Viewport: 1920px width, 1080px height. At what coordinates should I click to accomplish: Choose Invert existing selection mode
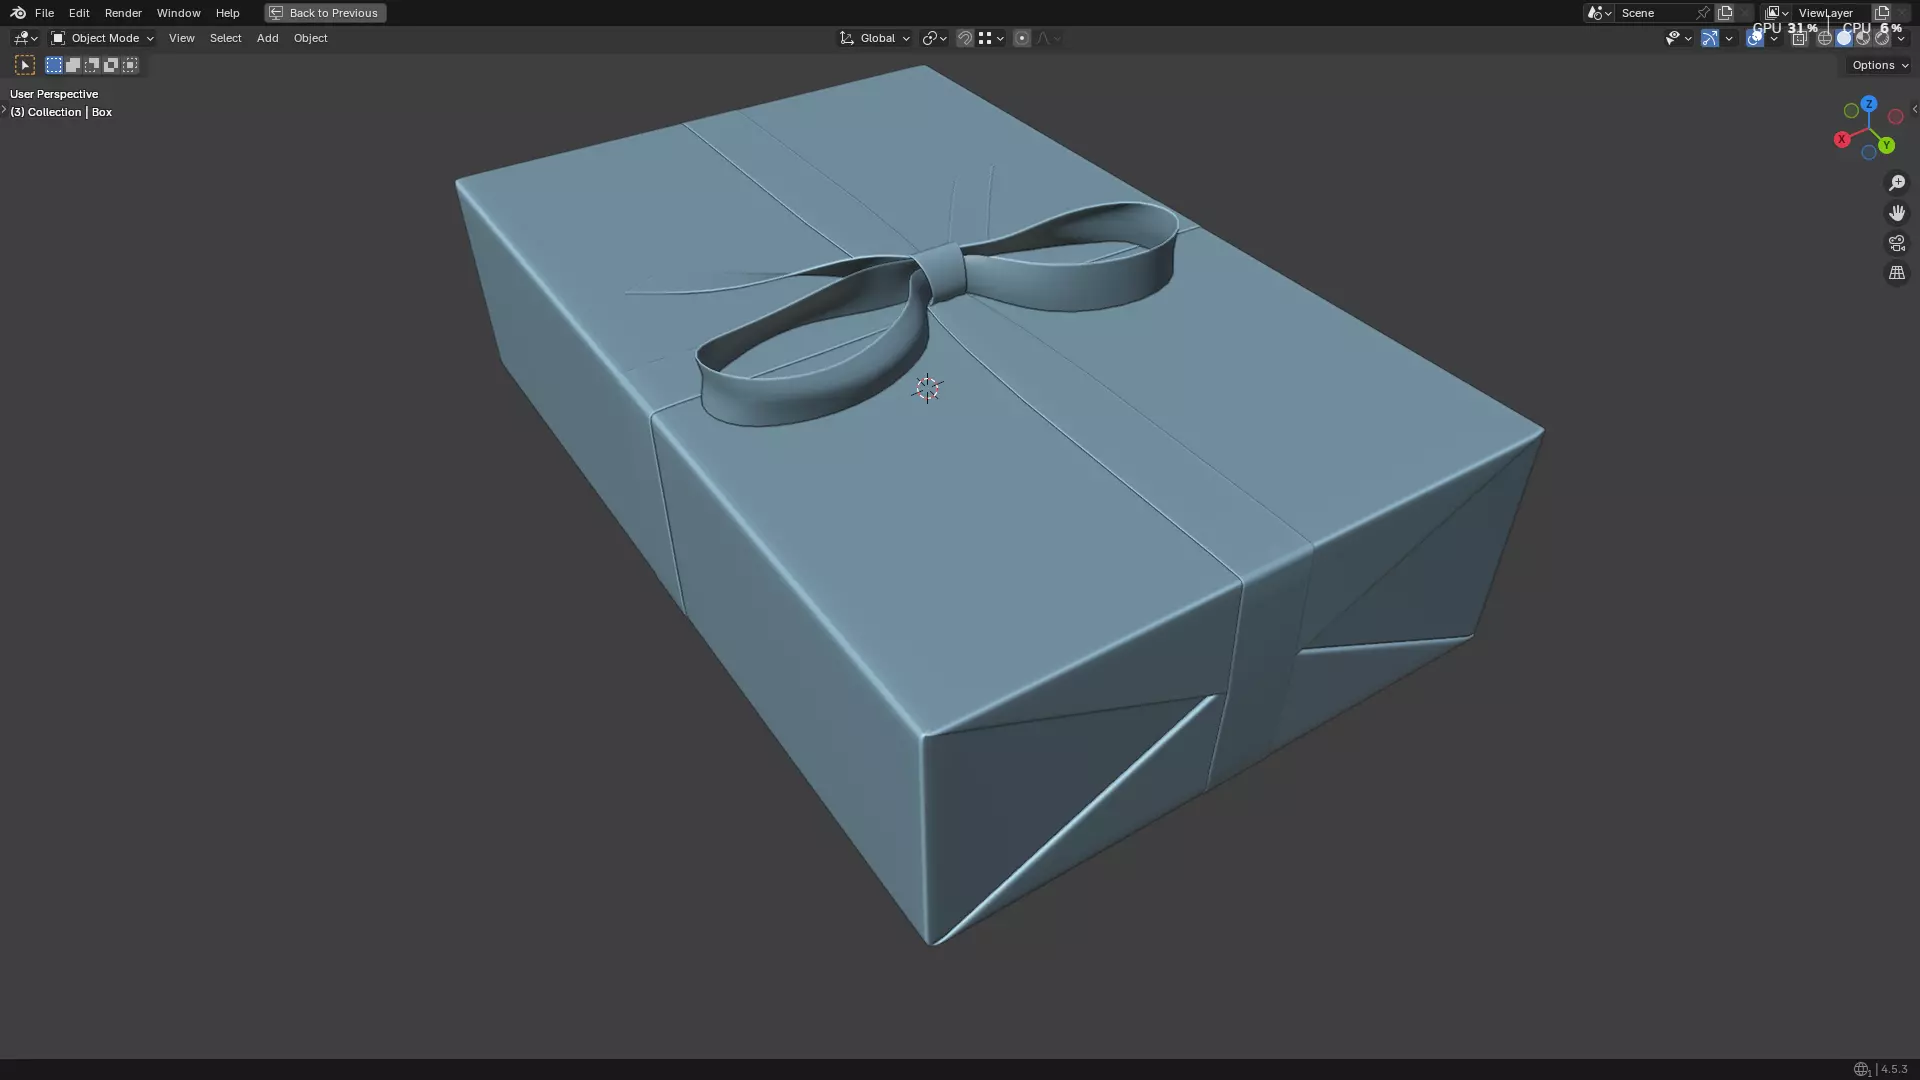[111, 65]
